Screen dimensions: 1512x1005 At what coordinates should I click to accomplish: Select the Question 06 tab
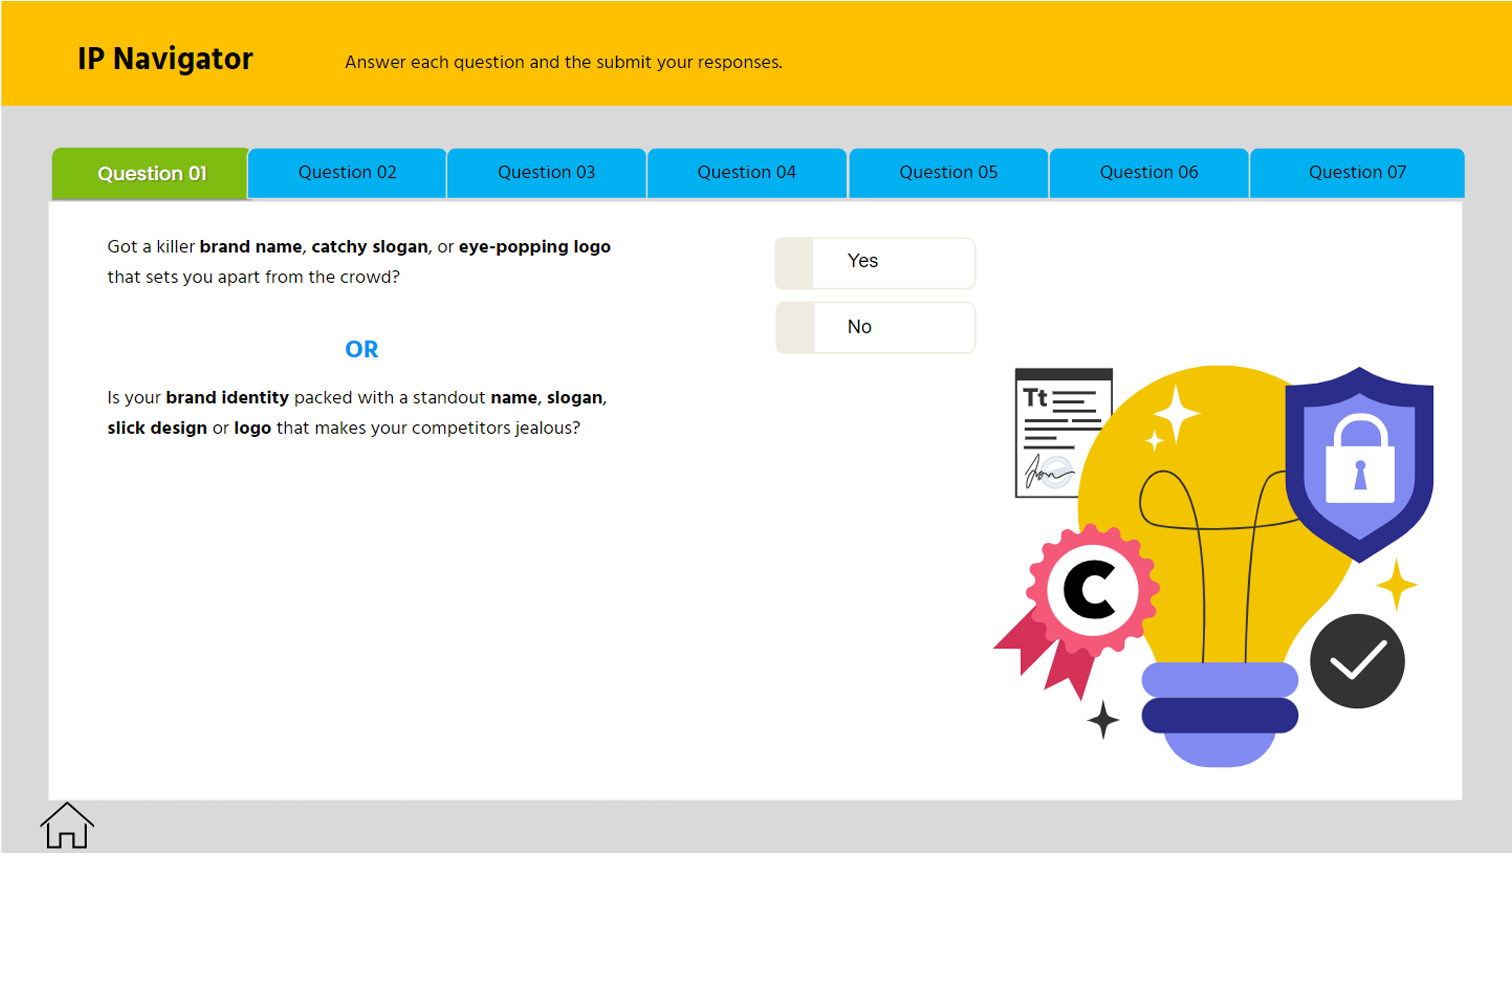click(1149, 173)
